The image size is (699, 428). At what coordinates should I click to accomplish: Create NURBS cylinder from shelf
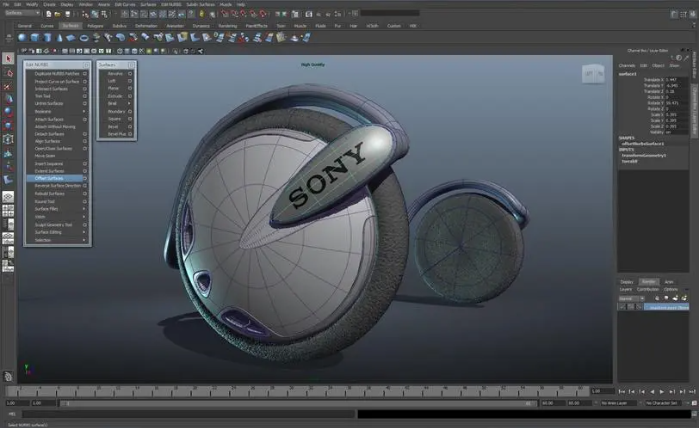tap(47, 38)
